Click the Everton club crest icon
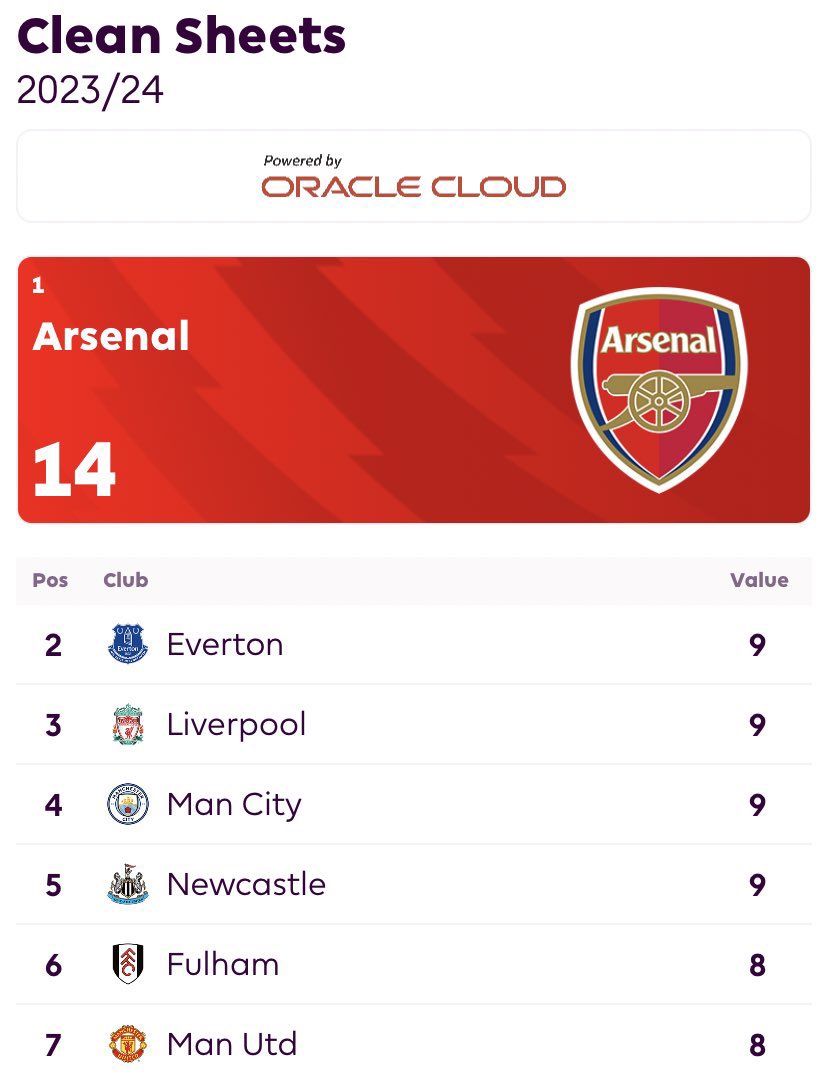 127,644
